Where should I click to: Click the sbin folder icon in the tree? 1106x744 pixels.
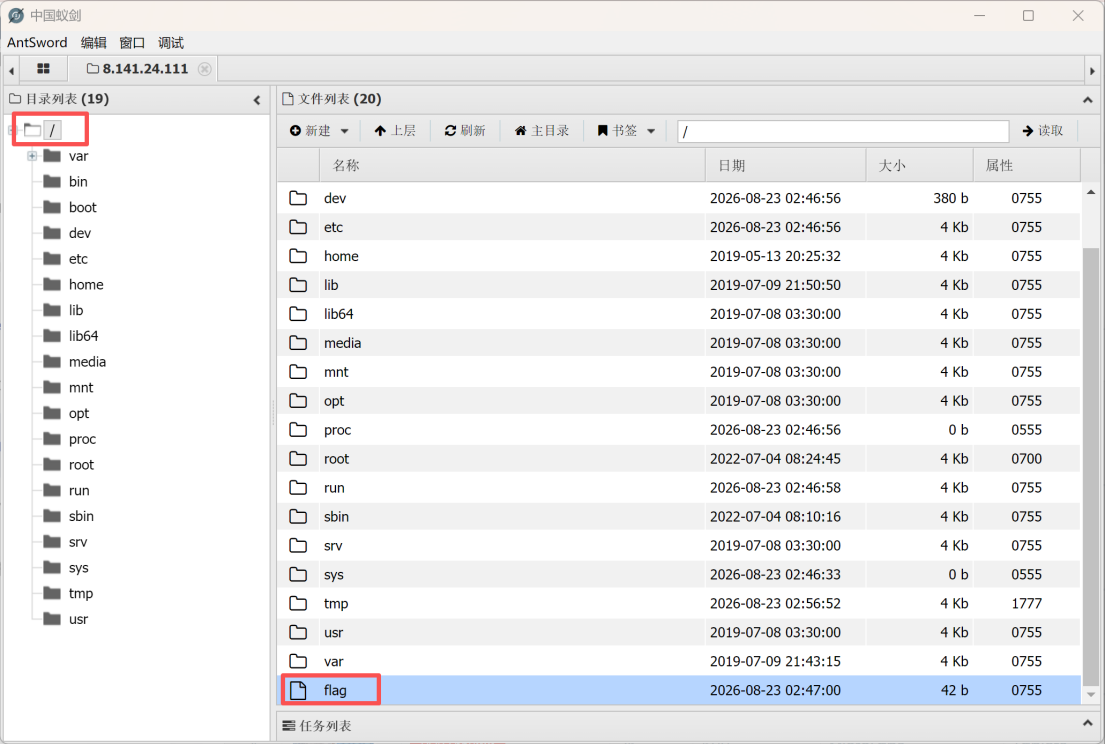tap(51, 516)
